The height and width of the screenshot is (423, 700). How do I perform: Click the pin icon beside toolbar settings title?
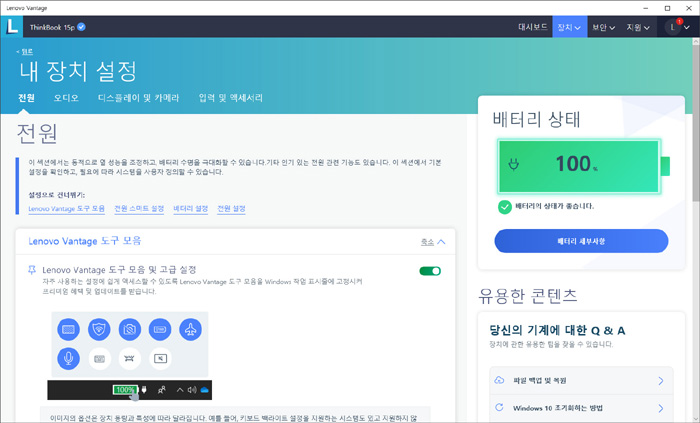(x=32, y=270)
